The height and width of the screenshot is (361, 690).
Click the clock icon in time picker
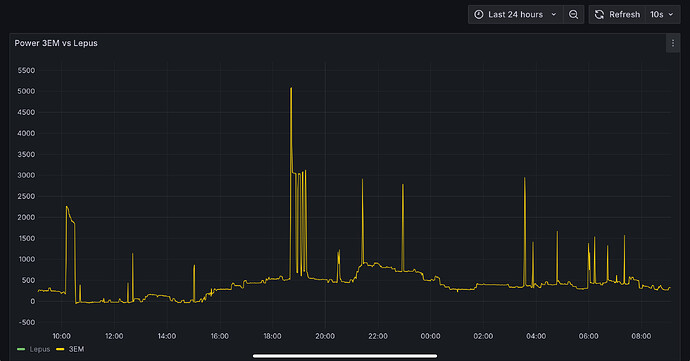point(479,15)
